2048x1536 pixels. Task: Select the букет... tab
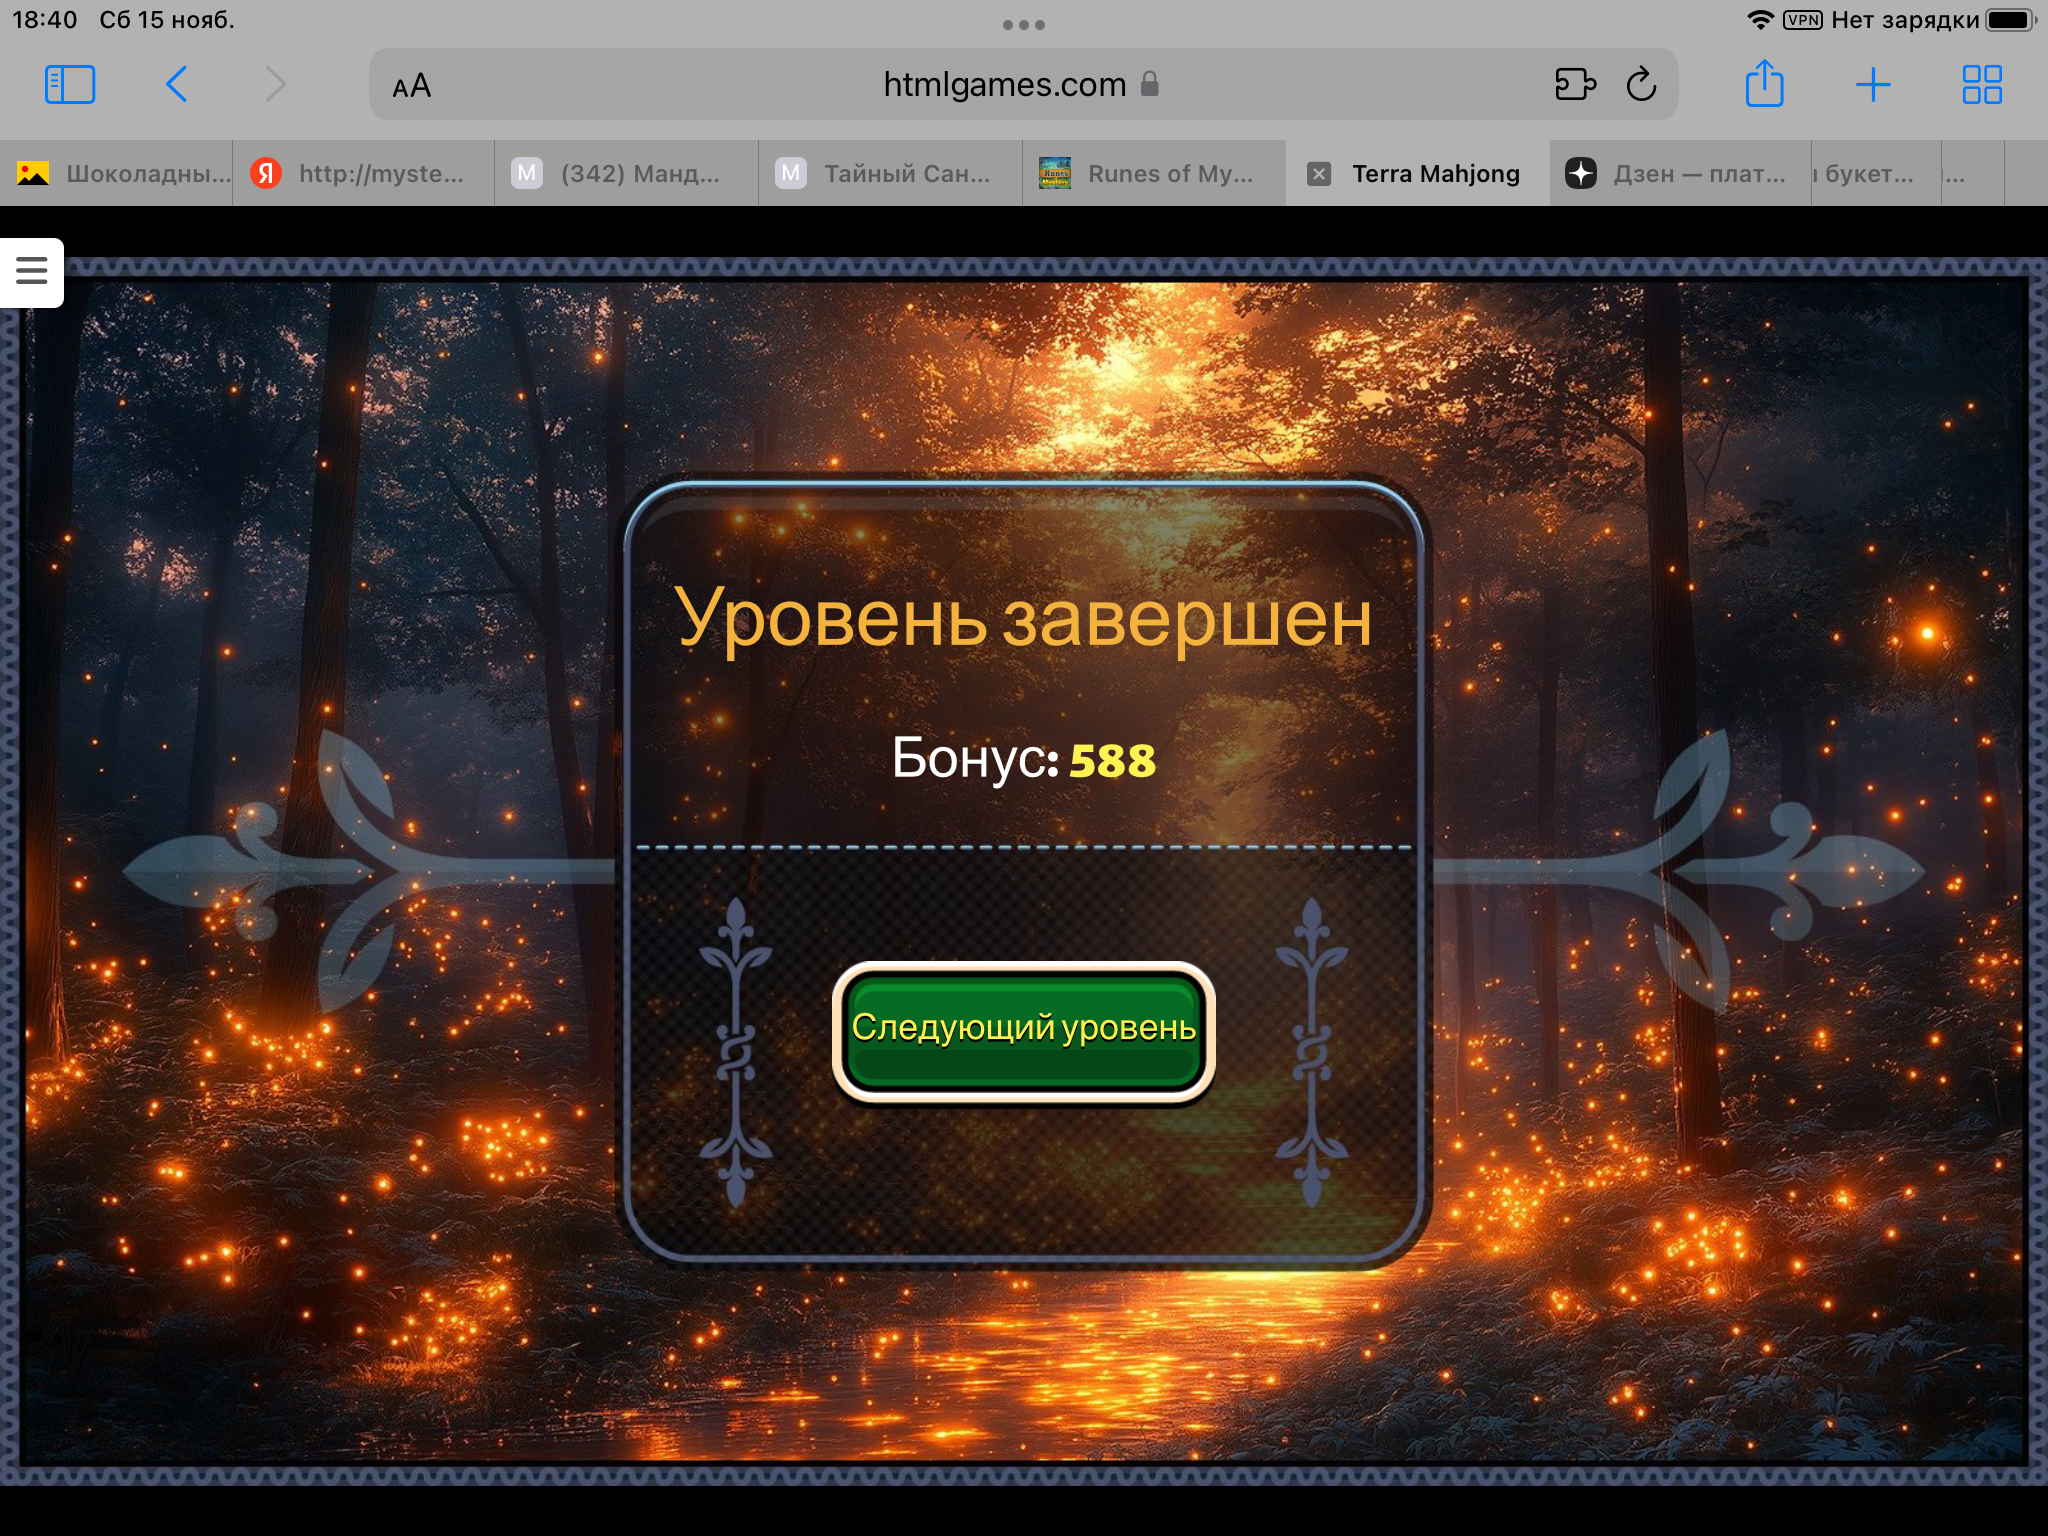[1870, 174]
